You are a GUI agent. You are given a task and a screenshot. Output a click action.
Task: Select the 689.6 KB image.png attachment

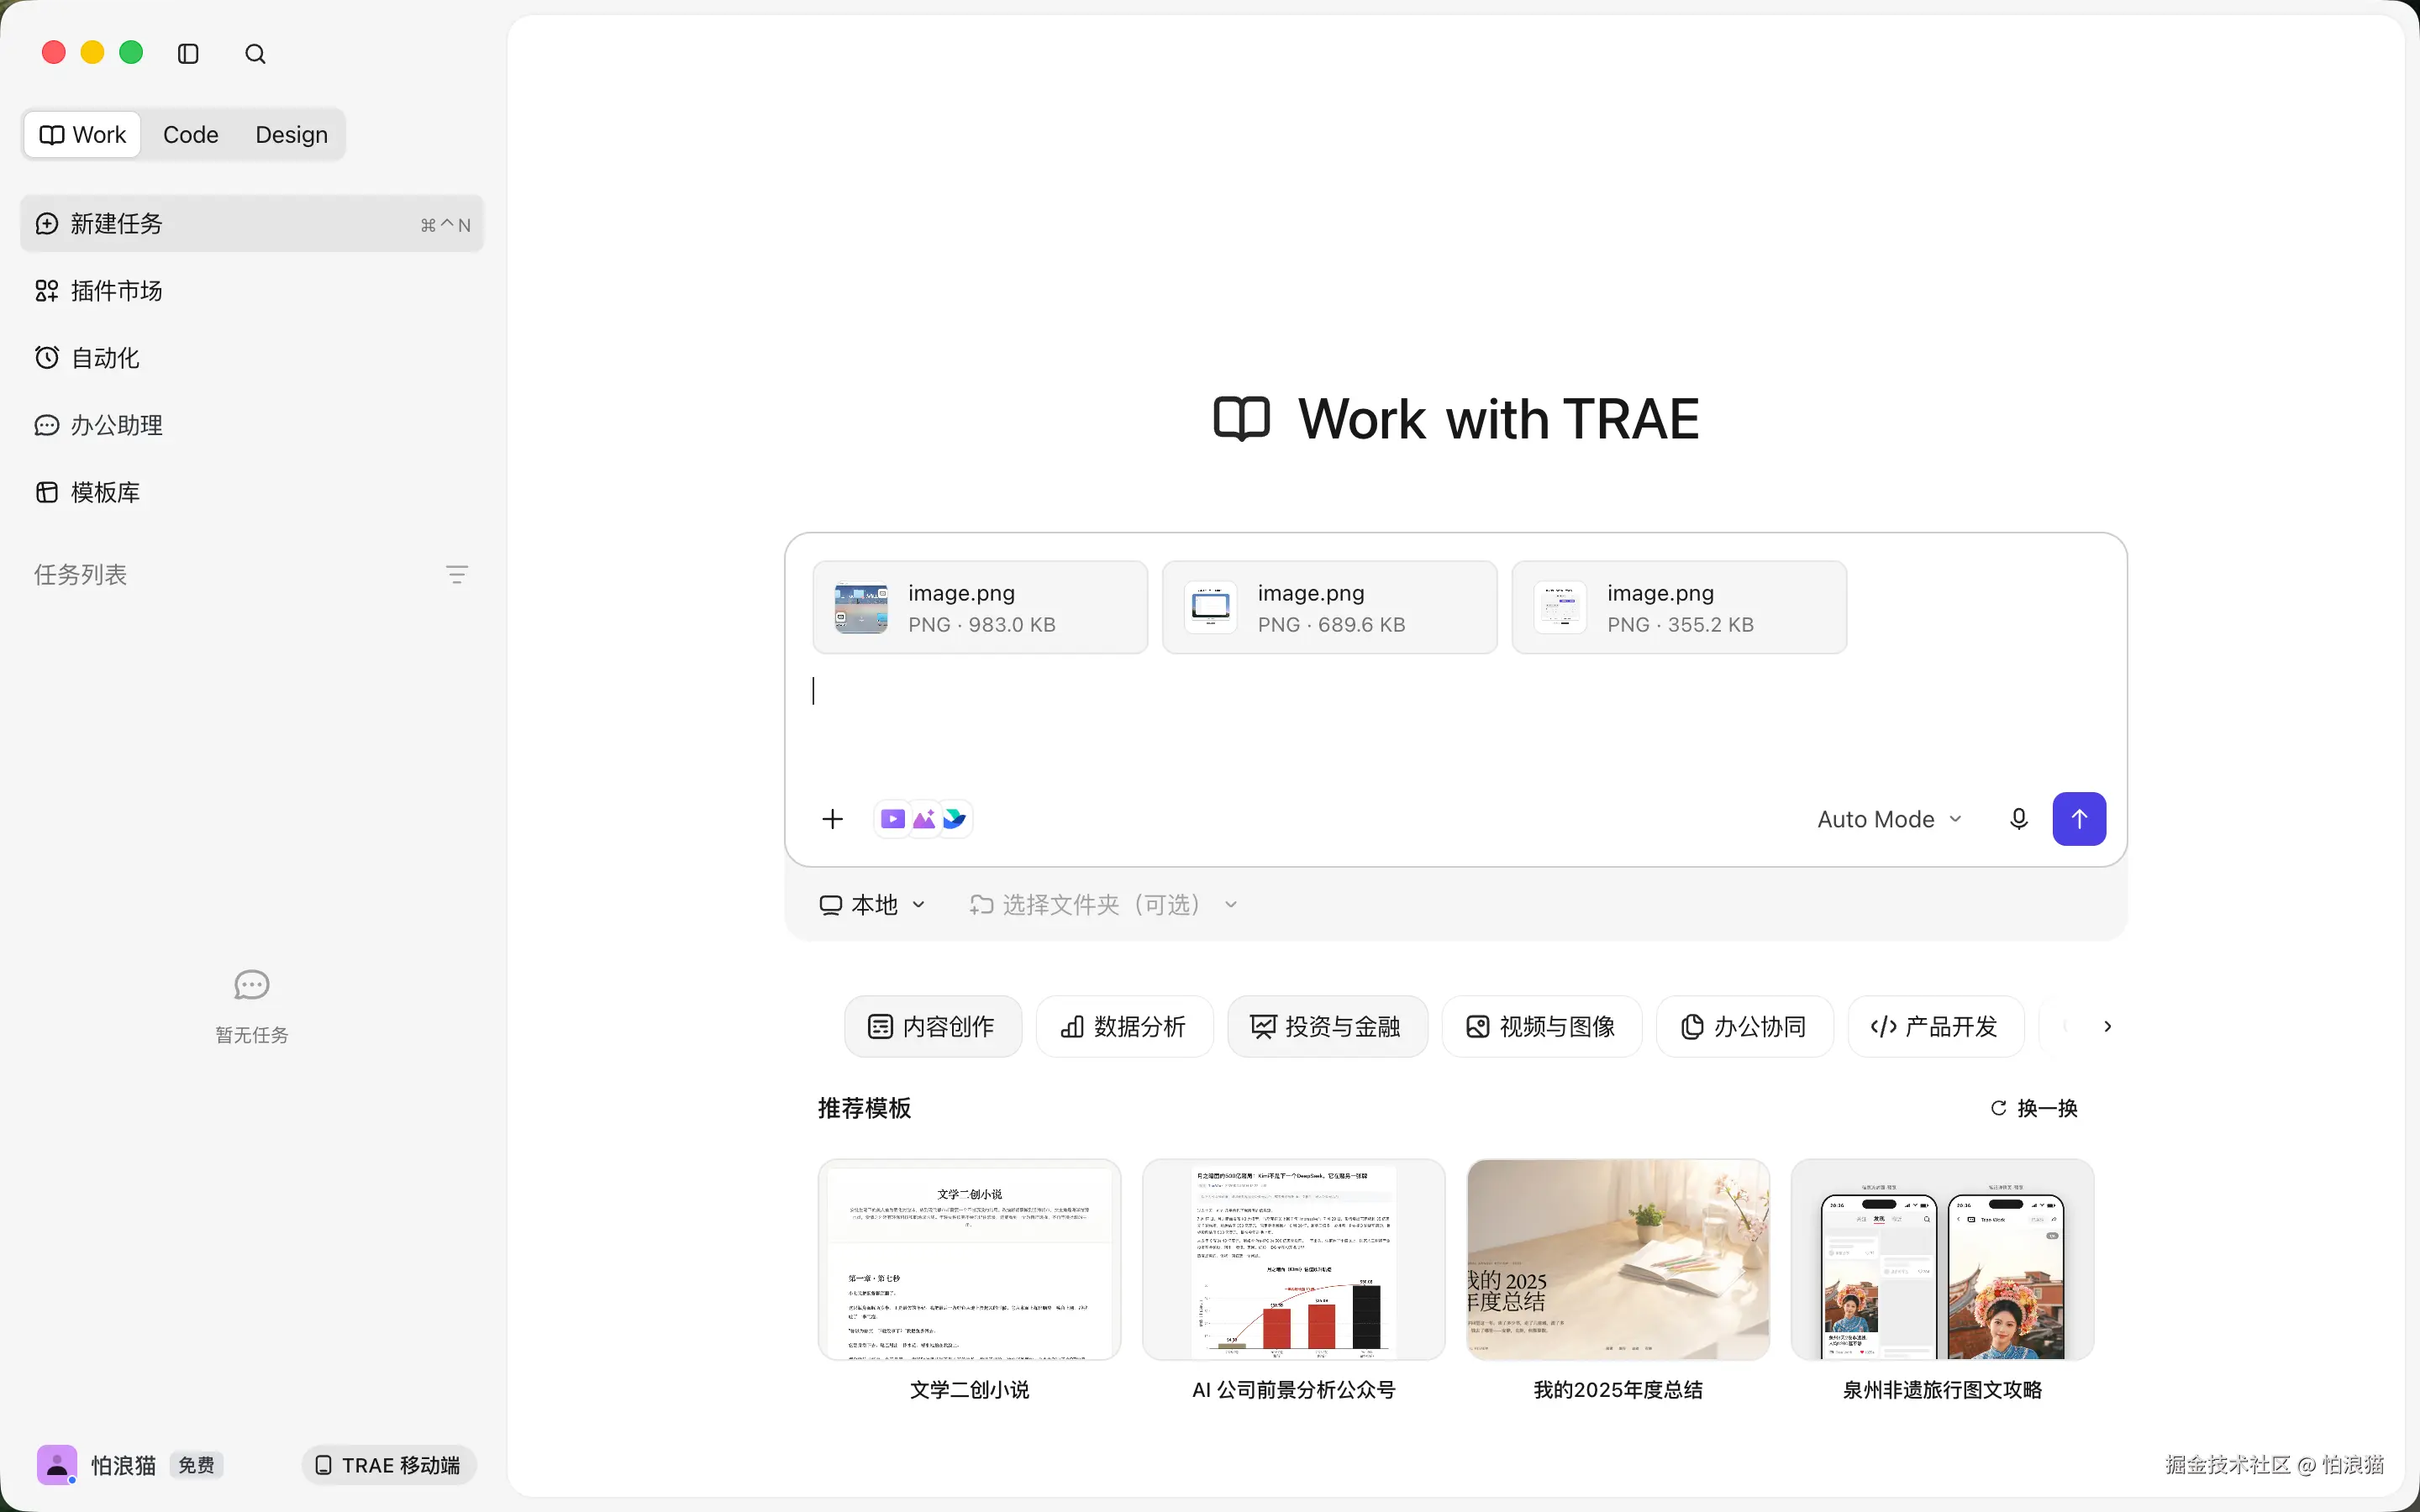[x=1330, y=608]
